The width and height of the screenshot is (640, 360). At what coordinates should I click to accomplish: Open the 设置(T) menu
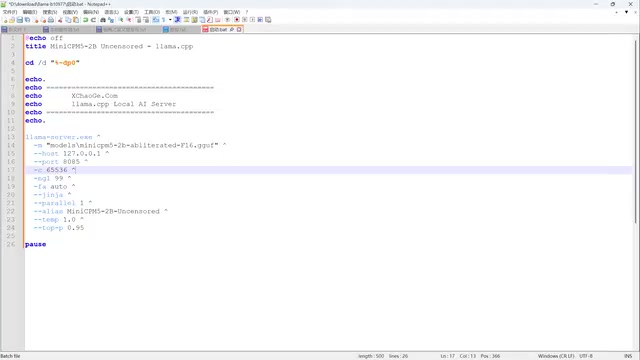click(131, 12)
